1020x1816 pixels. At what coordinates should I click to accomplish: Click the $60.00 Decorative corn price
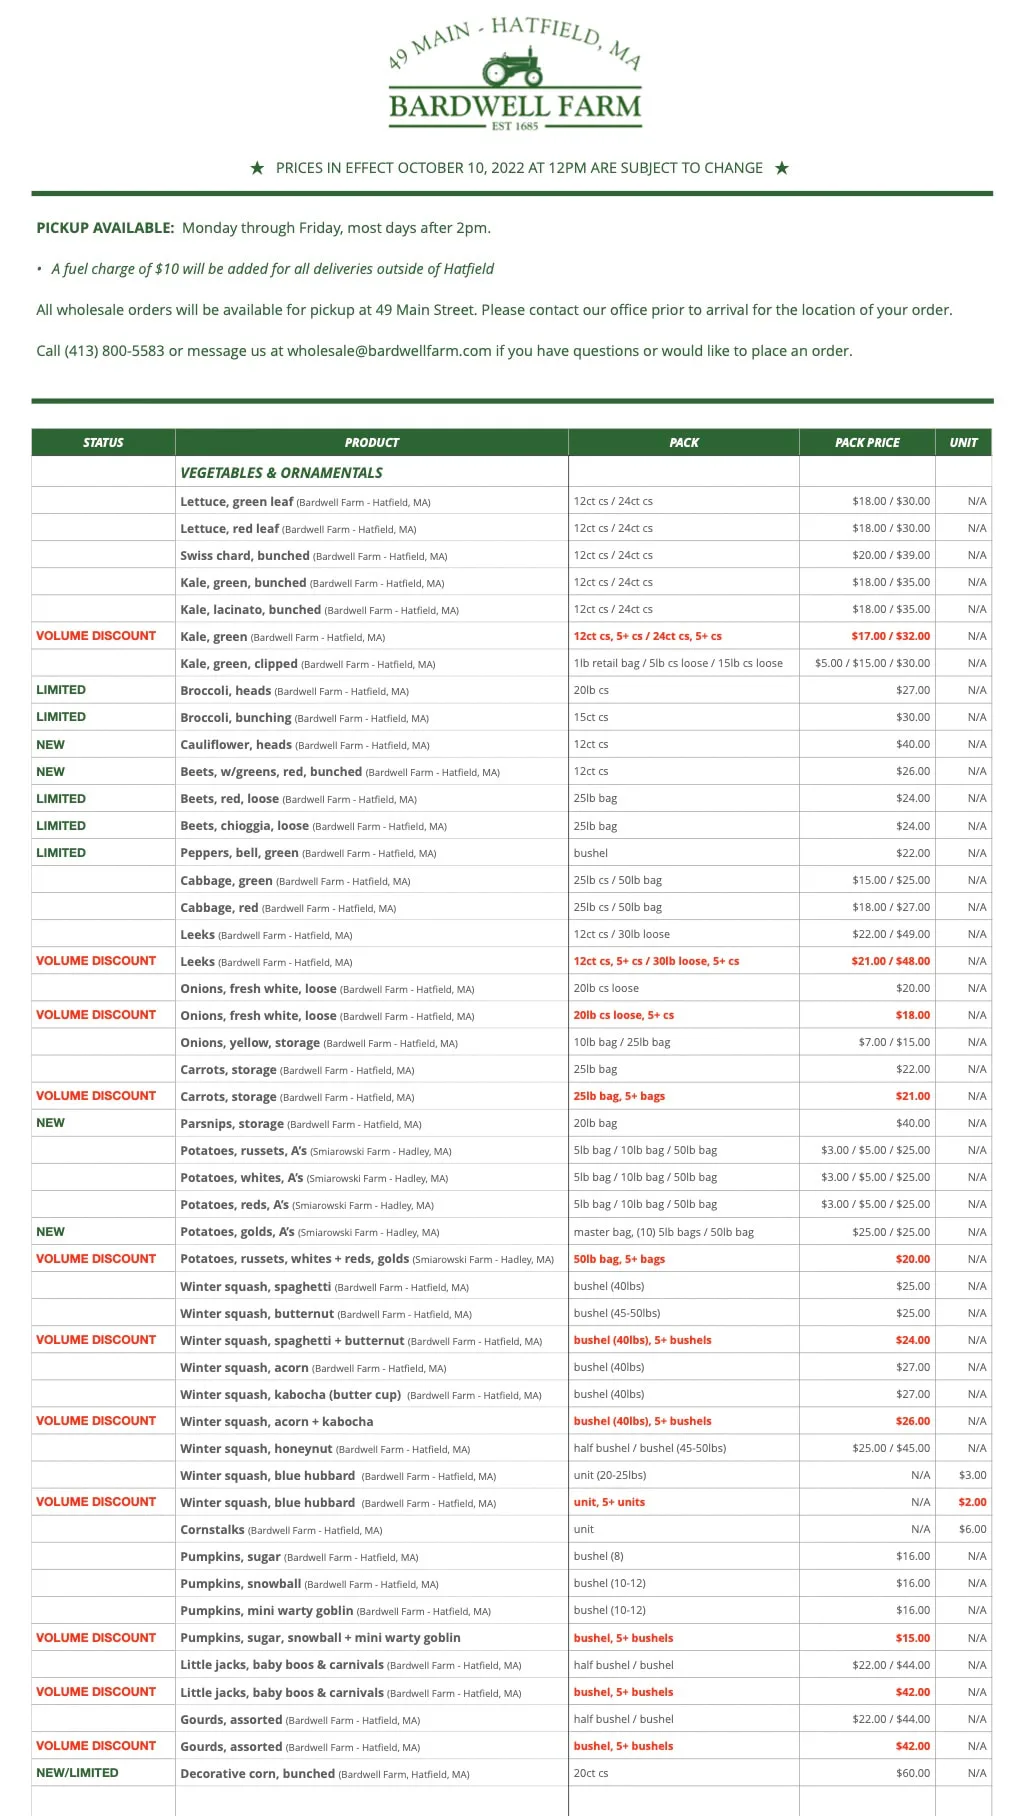coord(913,1773)
